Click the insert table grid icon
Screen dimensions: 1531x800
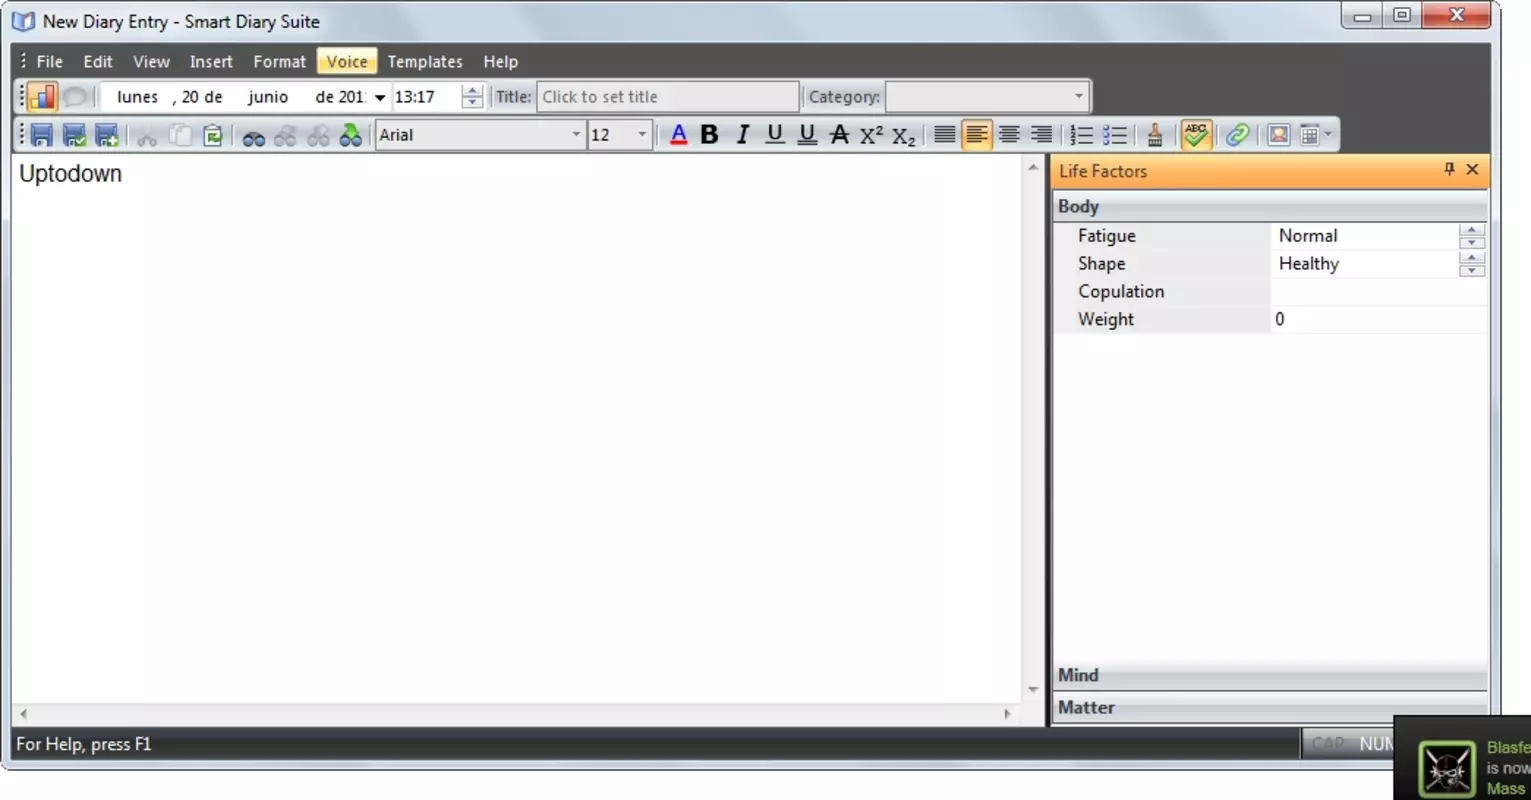[1310, 135]
